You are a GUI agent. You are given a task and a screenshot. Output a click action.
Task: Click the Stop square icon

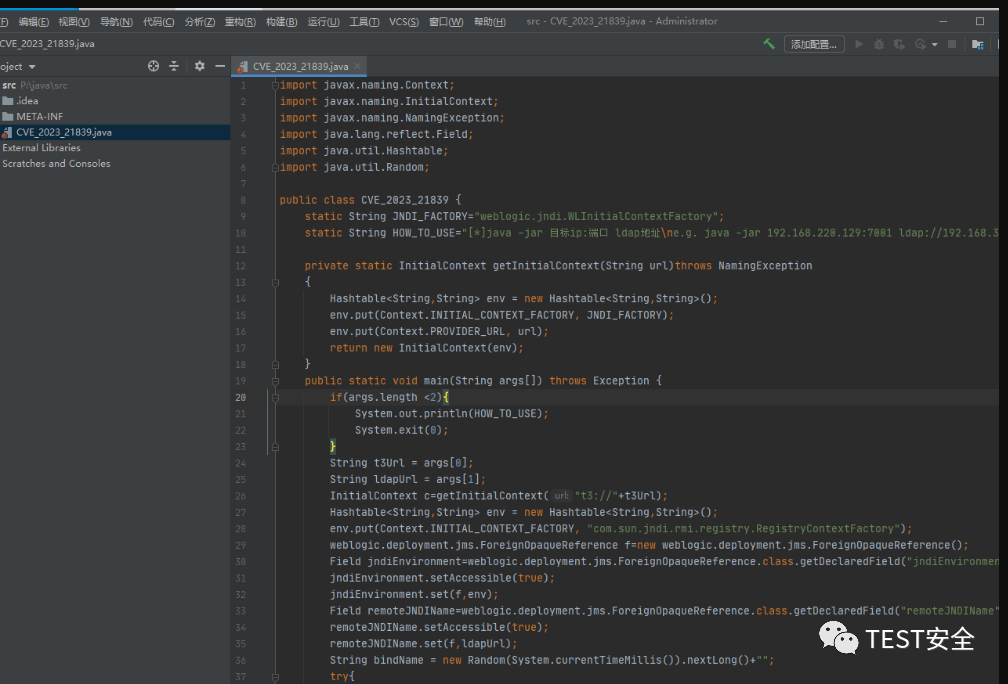click(x=952, y=44)
